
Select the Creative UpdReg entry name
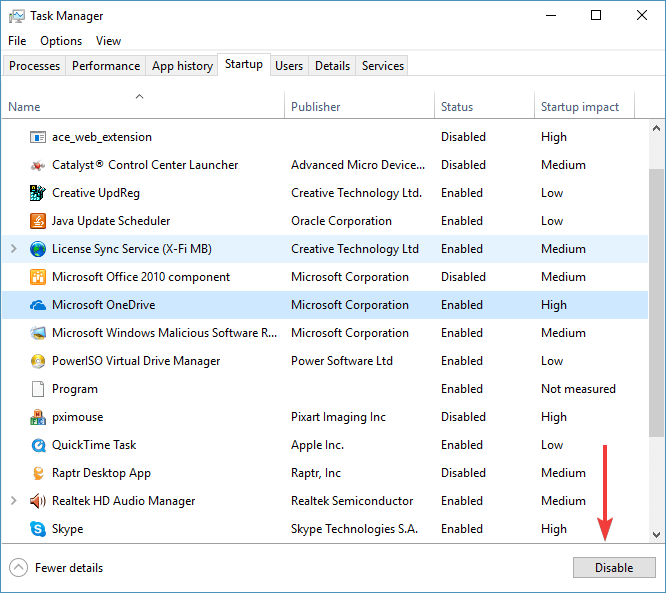[x=96, y=193]
